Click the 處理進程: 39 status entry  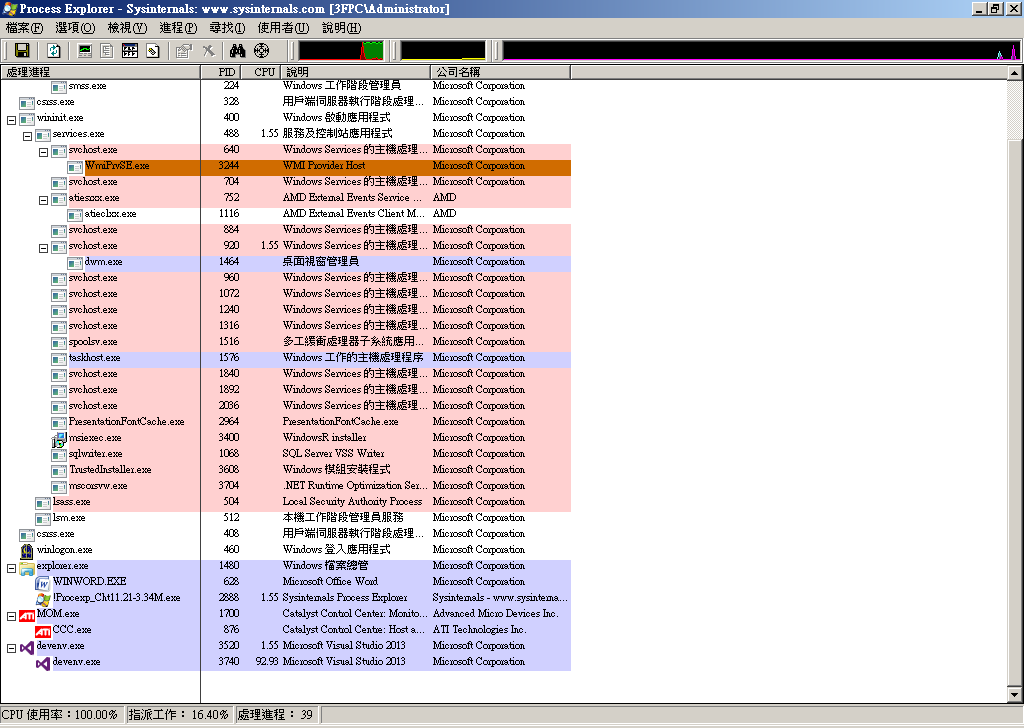coord(275,715)
